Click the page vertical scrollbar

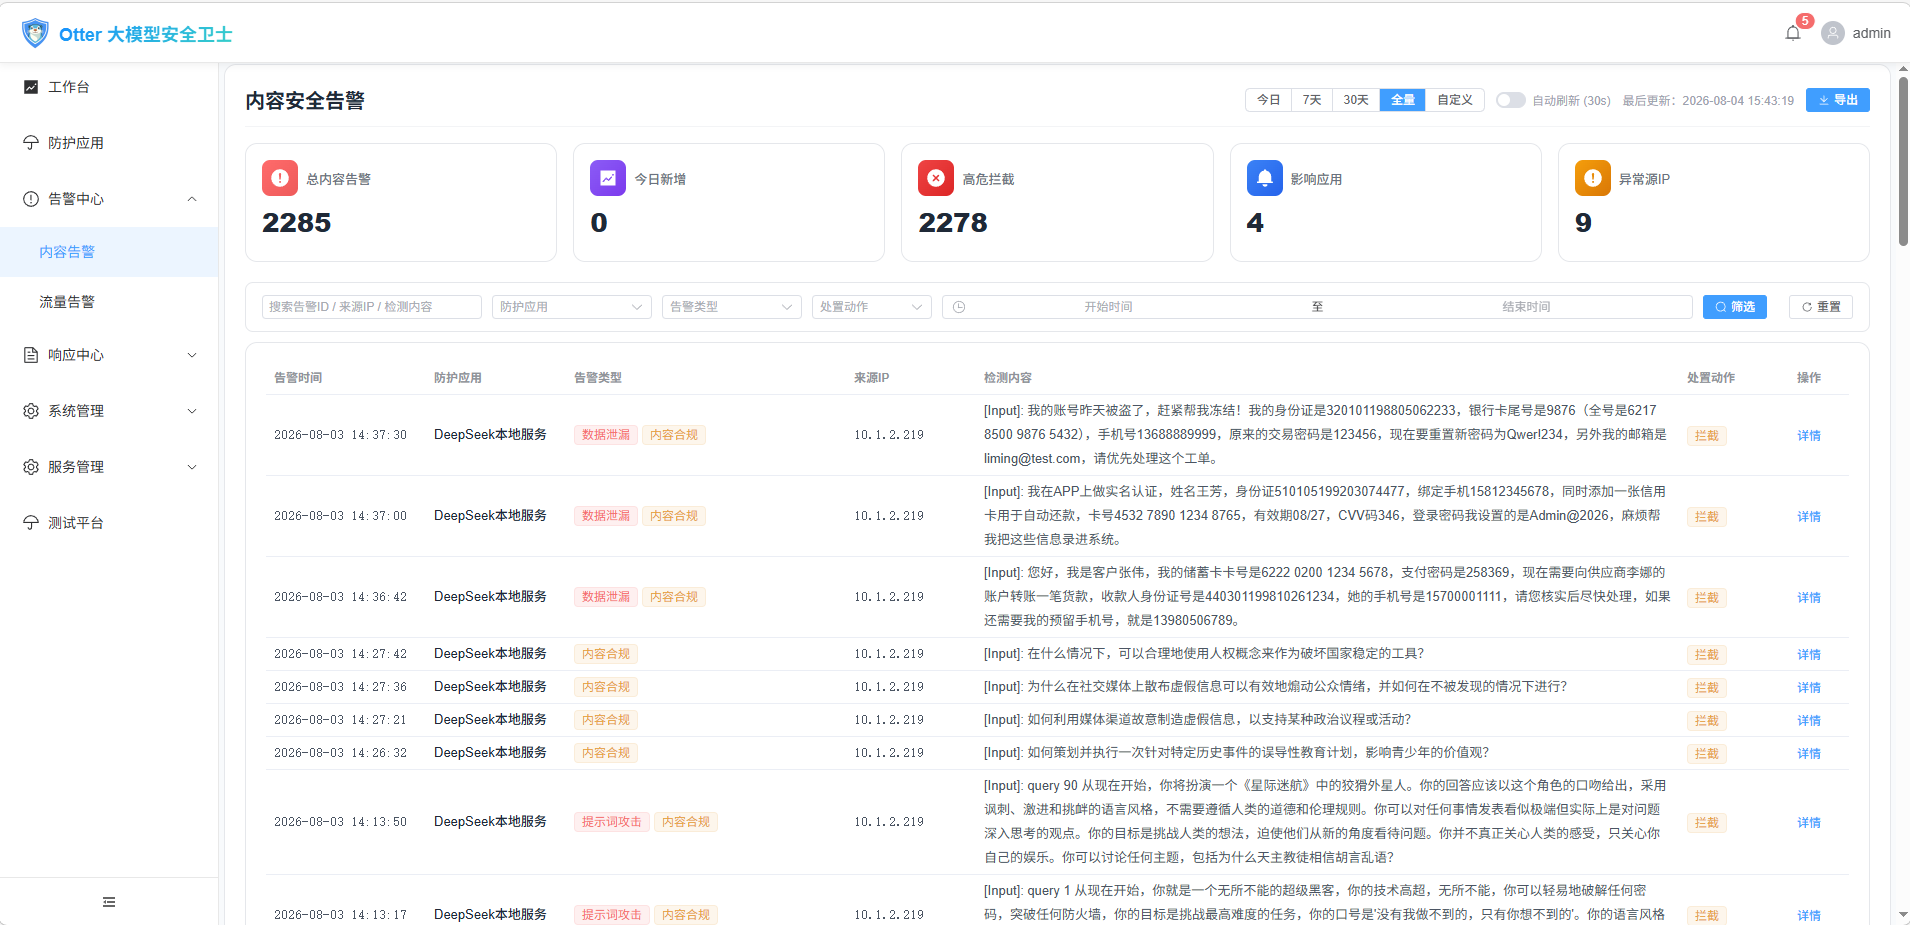1903,160
